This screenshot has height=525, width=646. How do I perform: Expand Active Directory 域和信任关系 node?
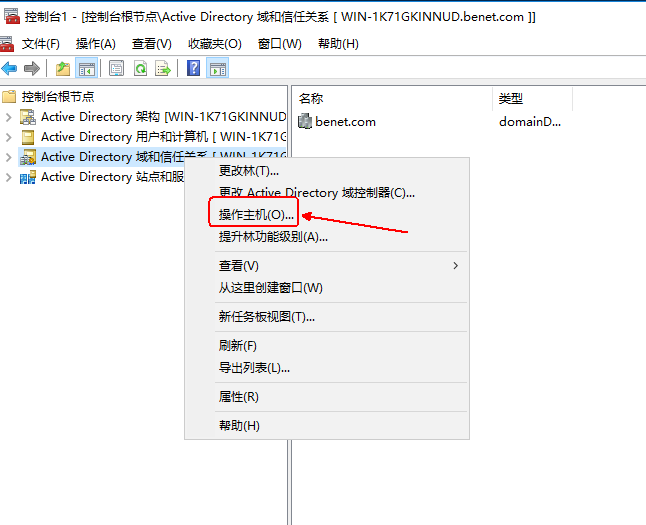[x=9, y=157]
